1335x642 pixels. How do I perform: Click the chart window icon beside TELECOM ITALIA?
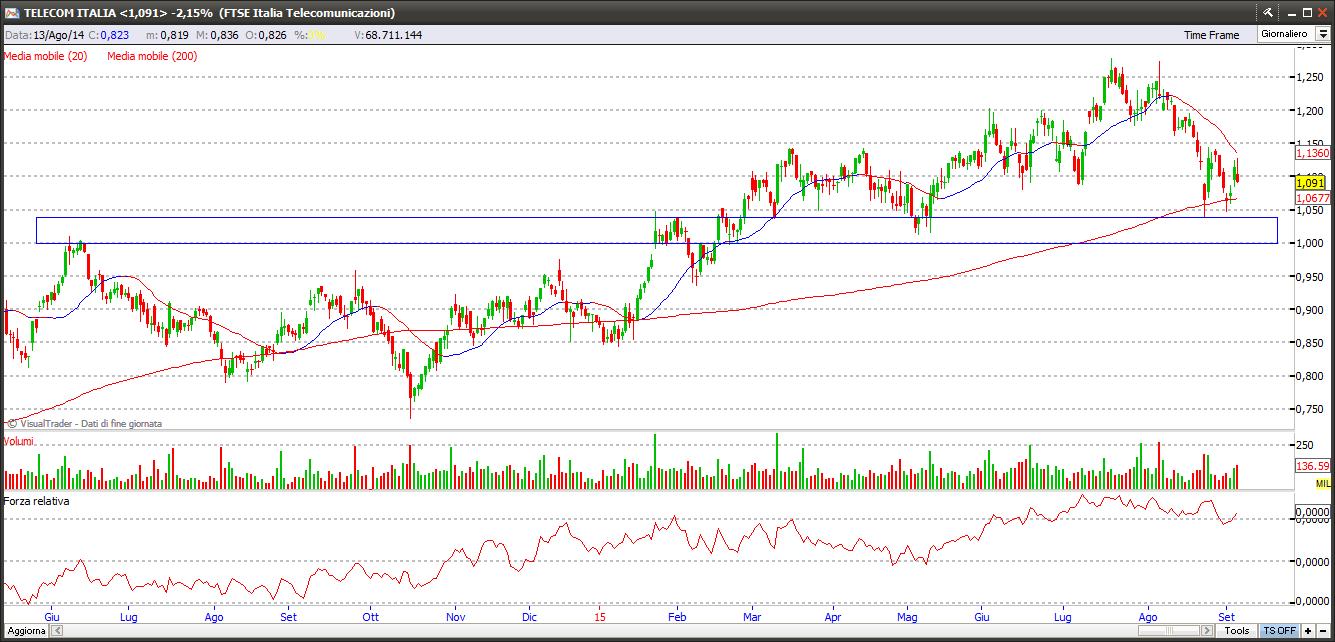[12, 13]
